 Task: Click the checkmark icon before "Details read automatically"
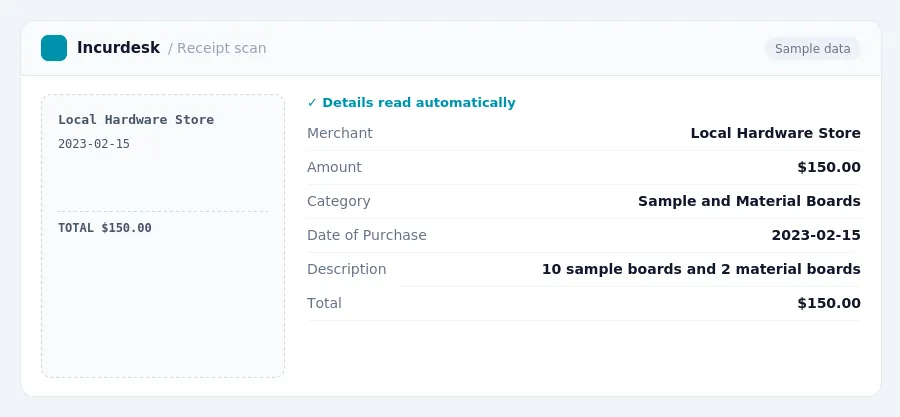(x=312, y=103)
